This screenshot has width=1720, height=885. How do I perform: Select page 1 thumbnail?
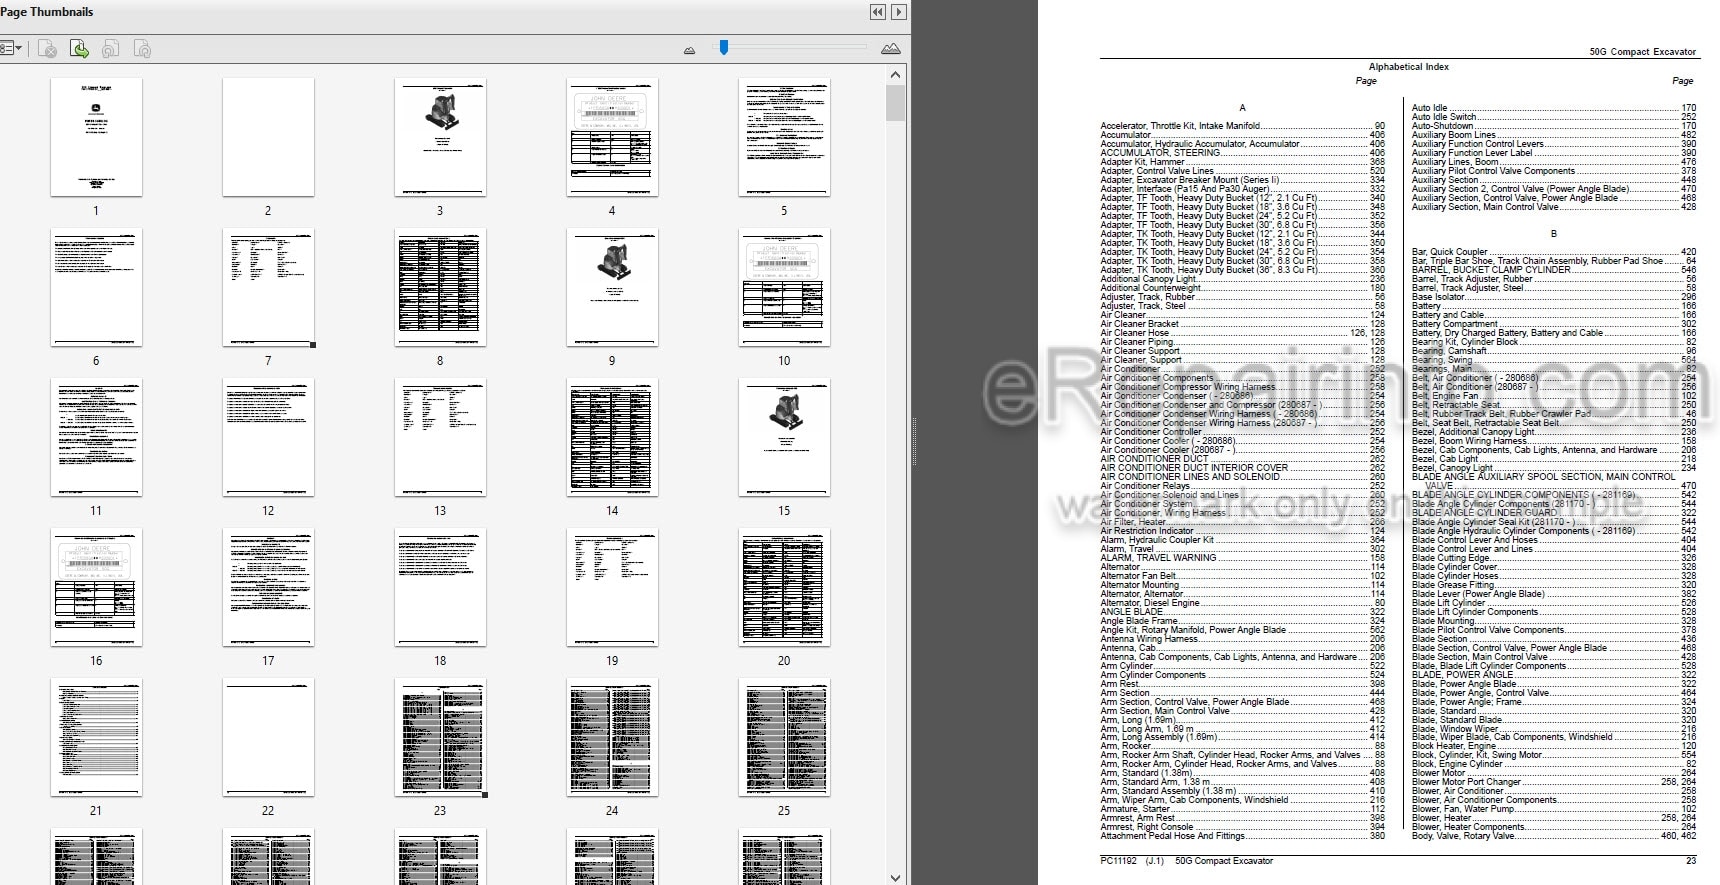96,137
